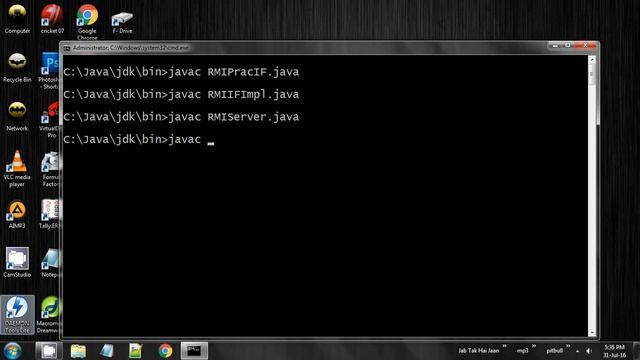Open the Network desktop icon
640x360 pixels.
pyautogui.click(x=17, y=116)
